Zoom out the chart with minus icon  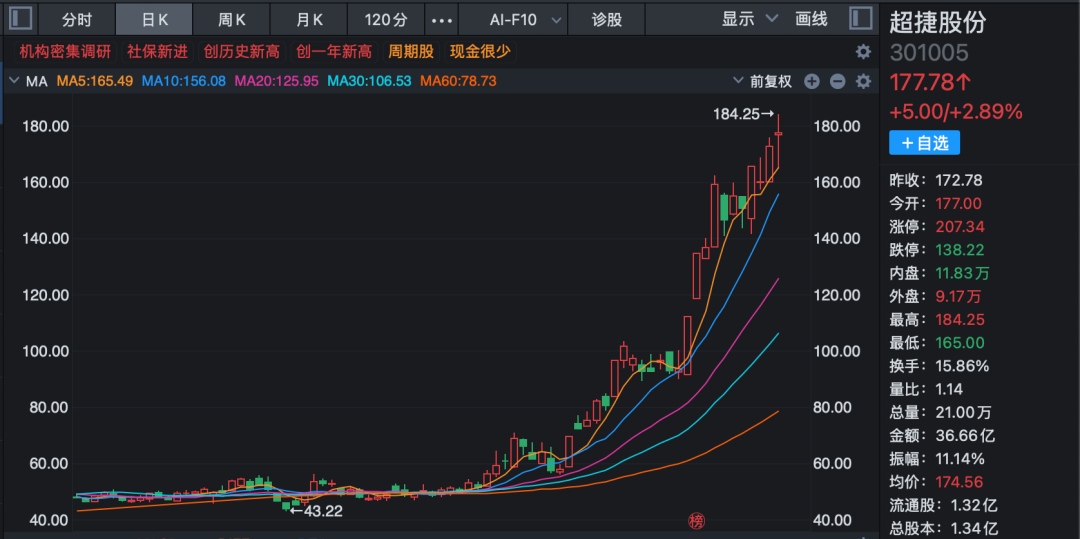click(837, 82)
